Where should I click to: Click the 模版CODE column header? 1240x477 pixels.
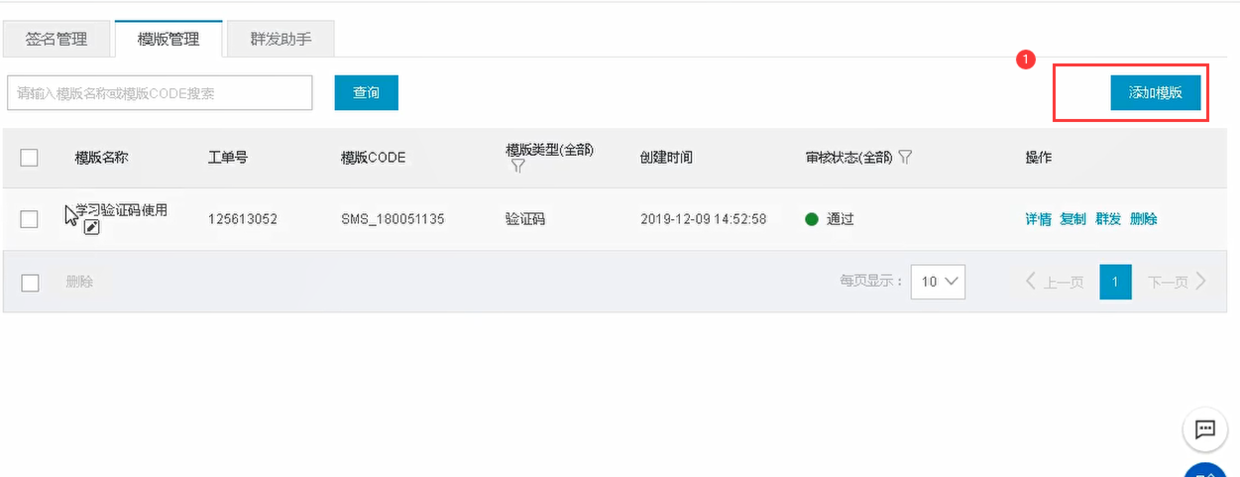(373, 157)
